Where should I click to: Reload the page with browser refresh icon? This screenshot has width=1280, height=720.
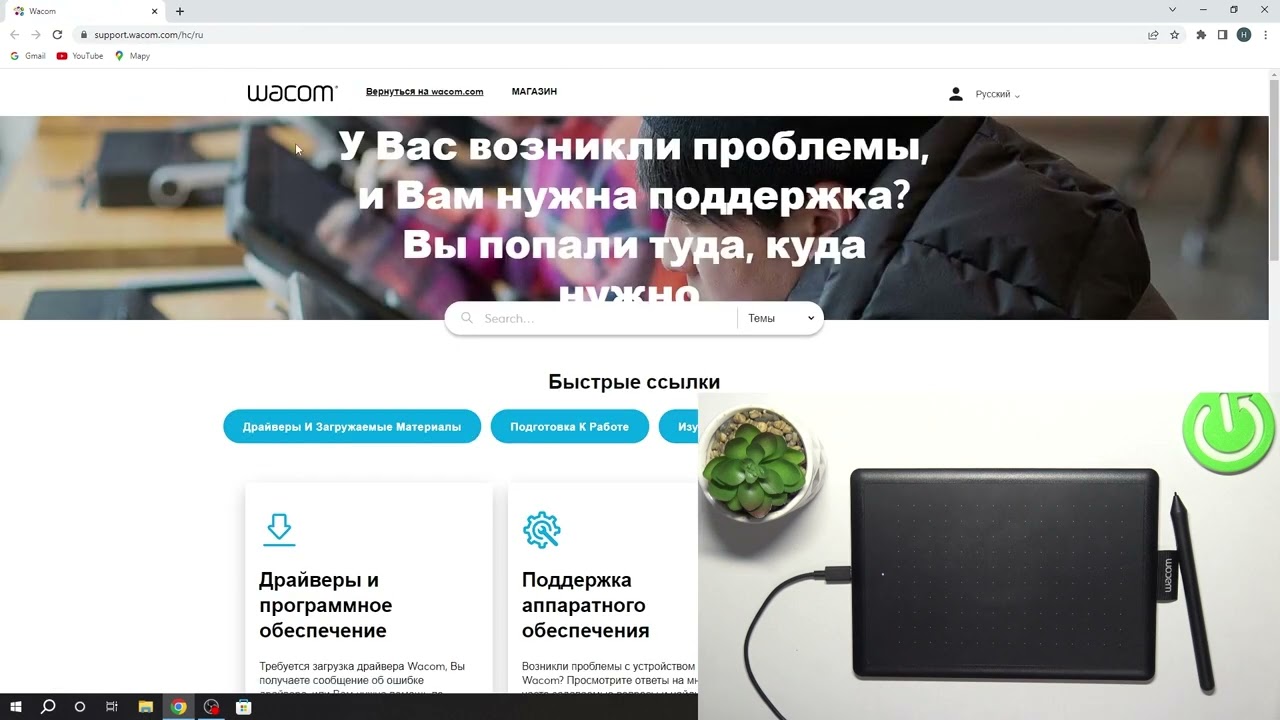57,34
